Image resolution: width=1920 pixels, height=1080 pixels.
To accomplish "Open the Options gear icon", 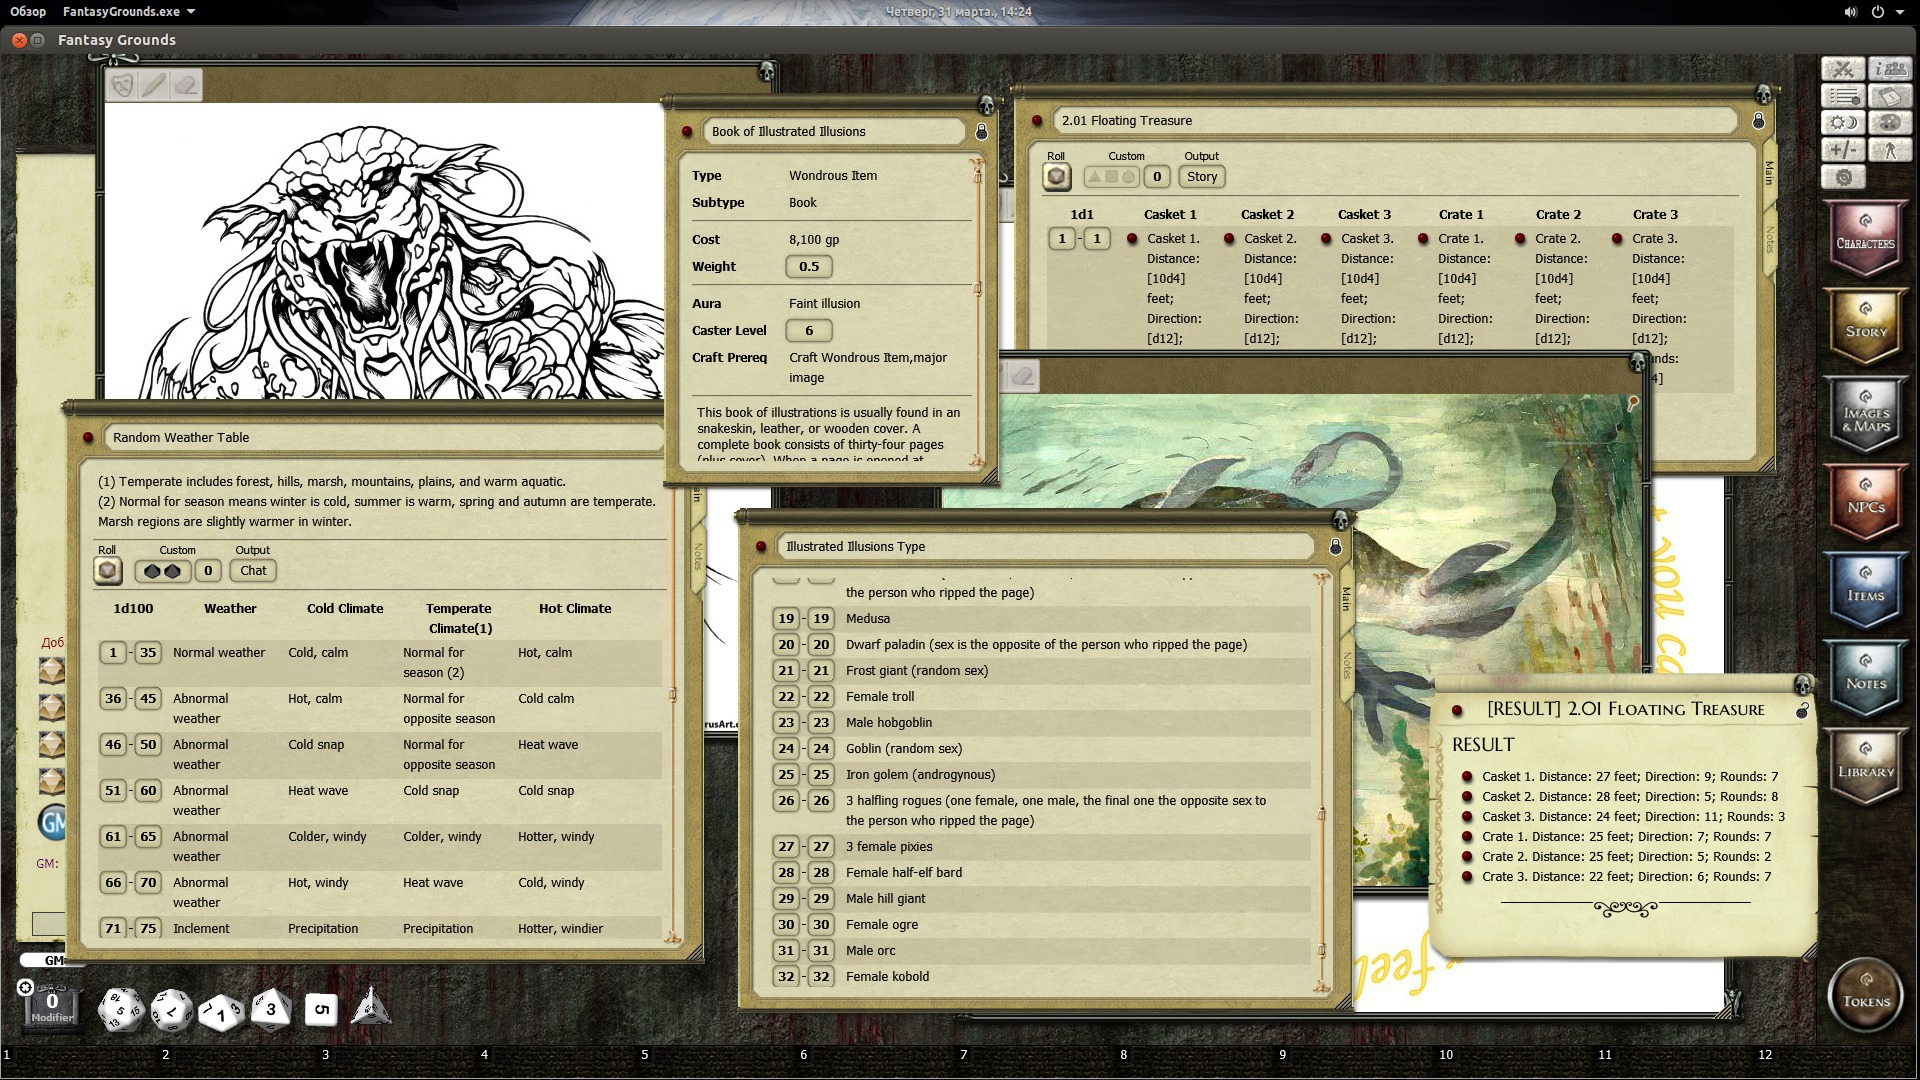I will pos(1843,177).
